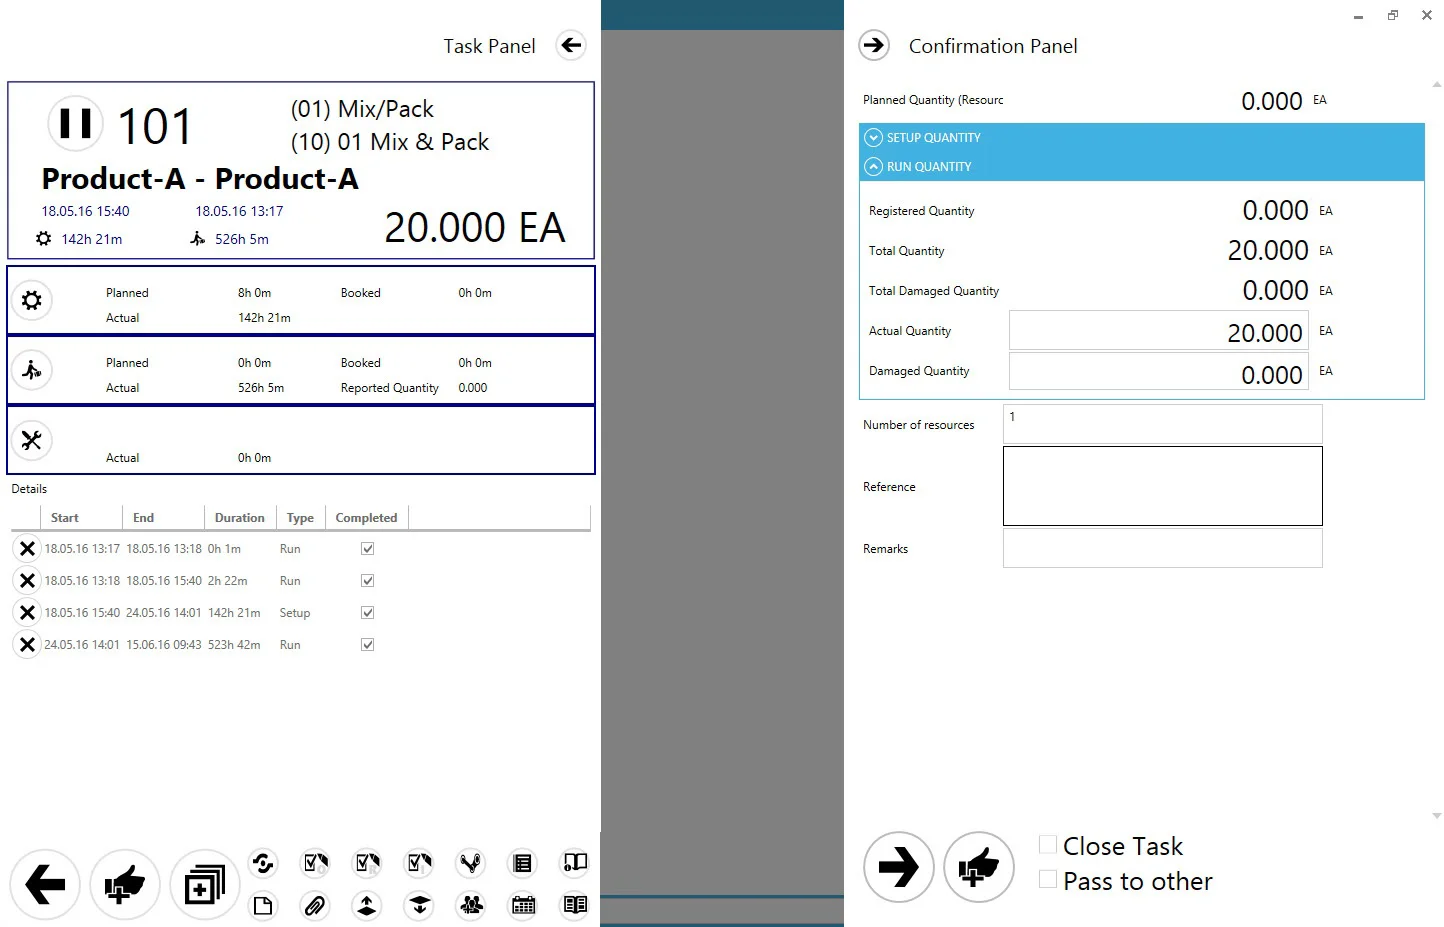Tick the Pass to other checkbox
The width and height of the screenshot is (1444, 927).
(1048, 880)
